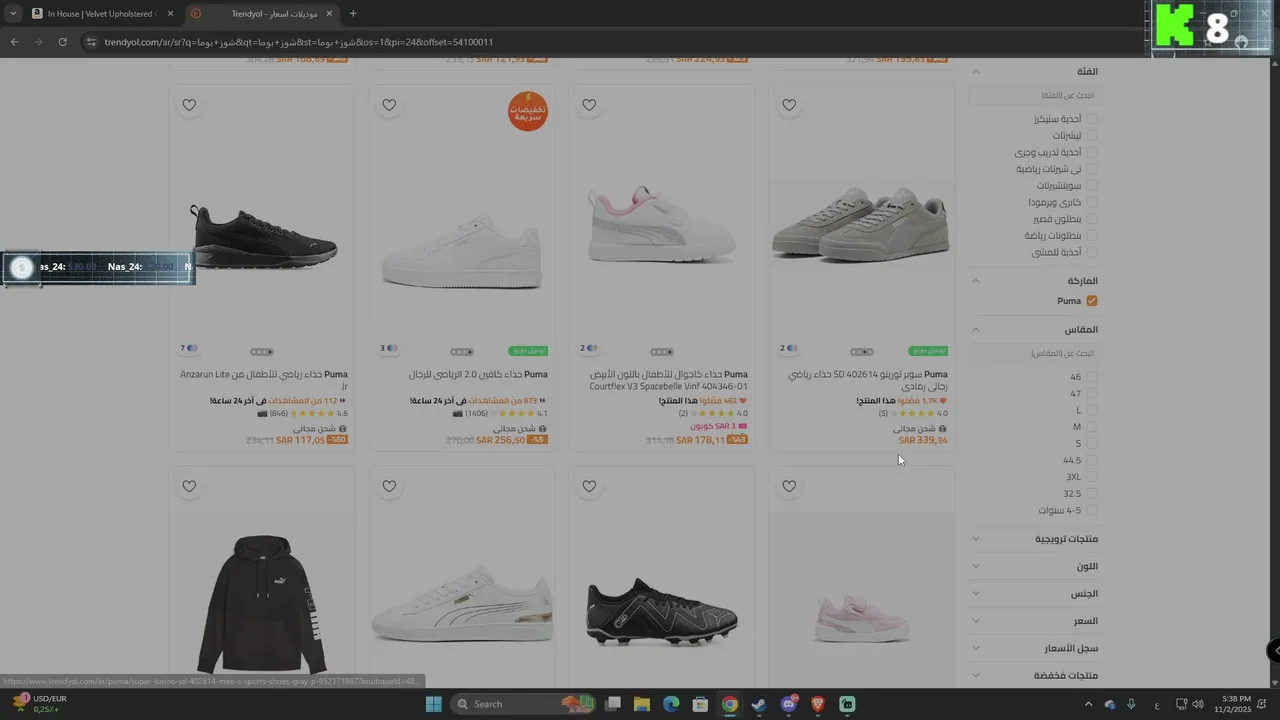Open File Explorer from taskbar

click(x=642, y=704)
